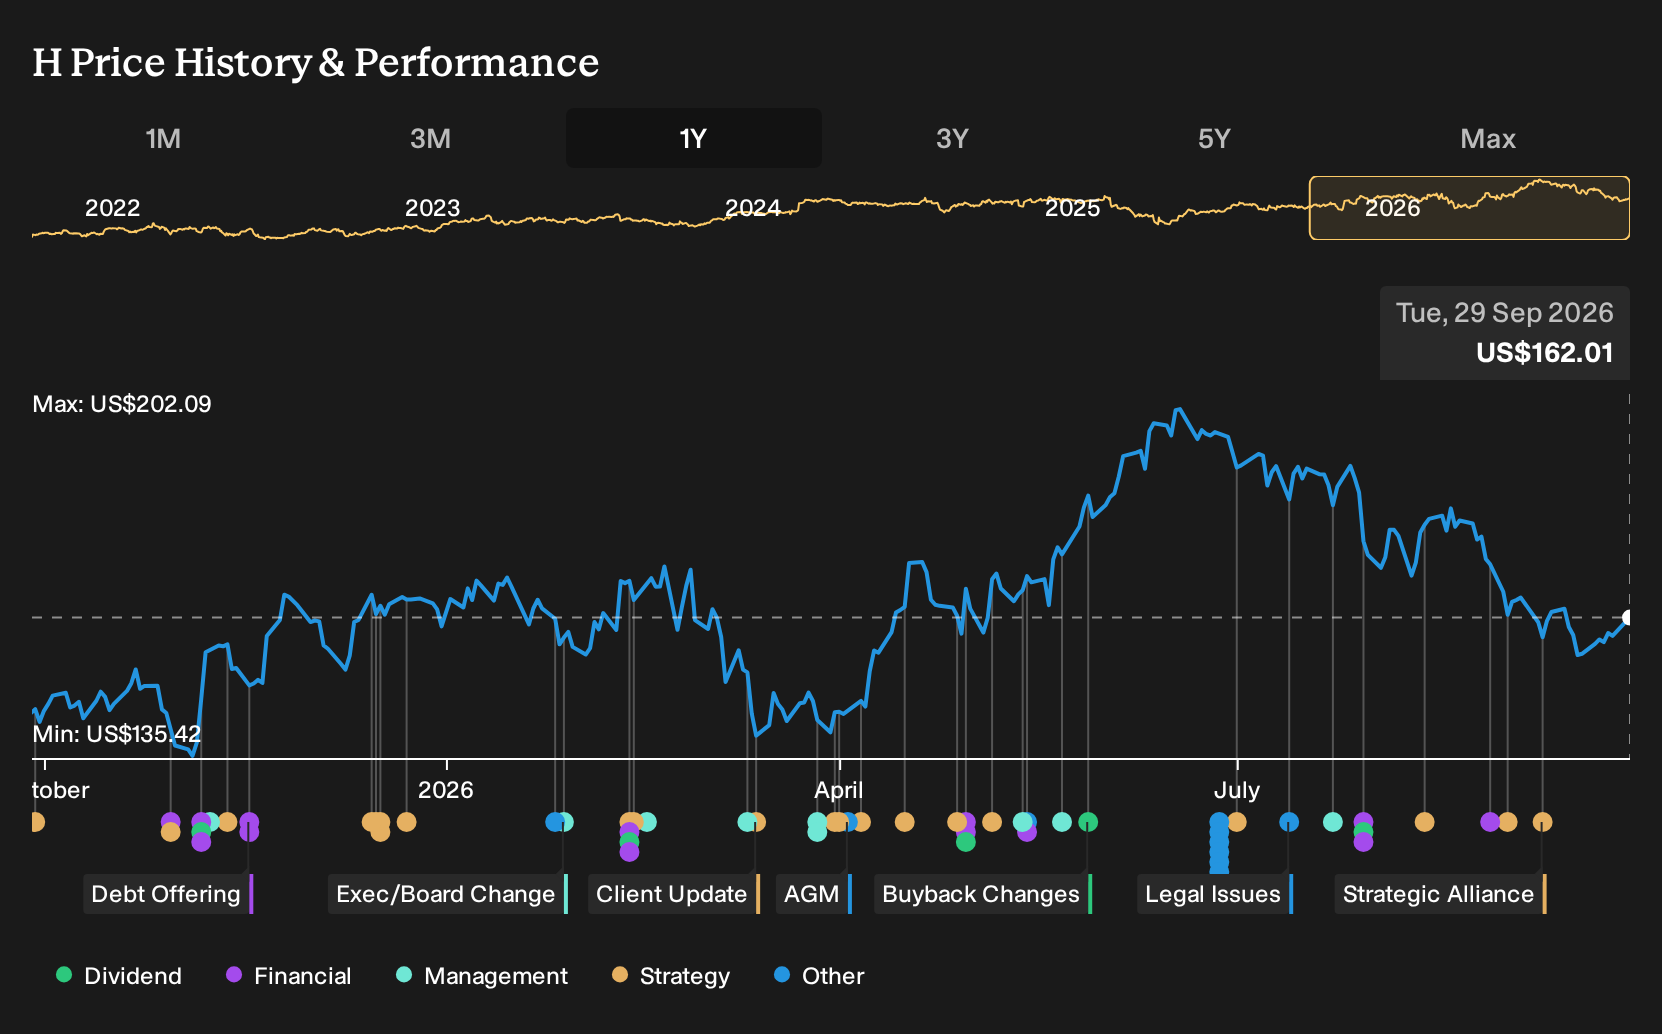Toggle the Management legend filter

point(481,976)
